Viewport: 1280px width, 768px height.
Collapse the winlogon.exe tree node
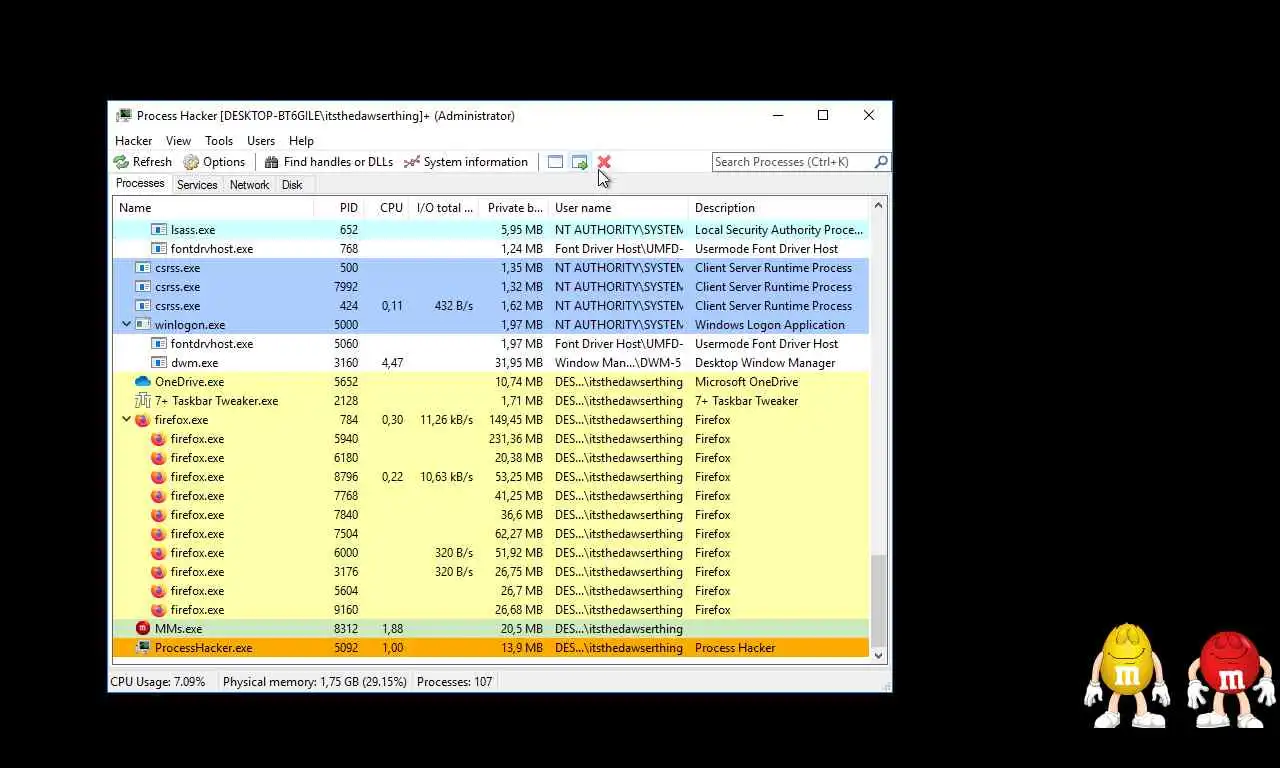pos(127,325)
